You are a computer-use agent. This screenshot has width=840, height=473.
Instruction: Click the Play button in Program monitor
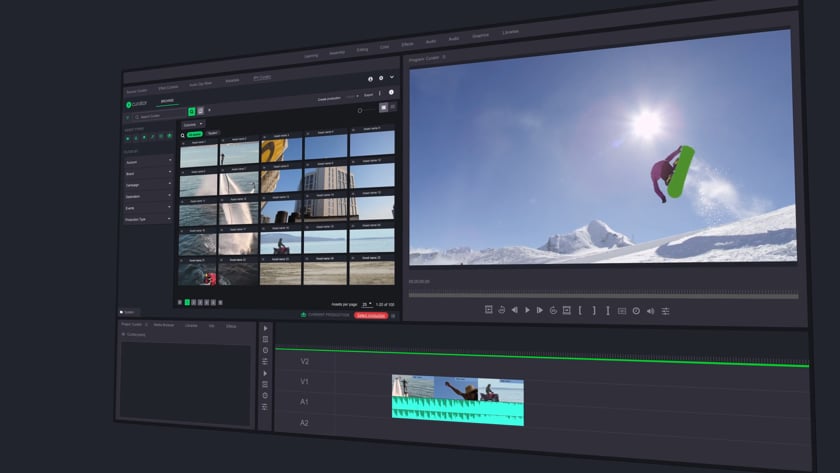coord(527,310)
